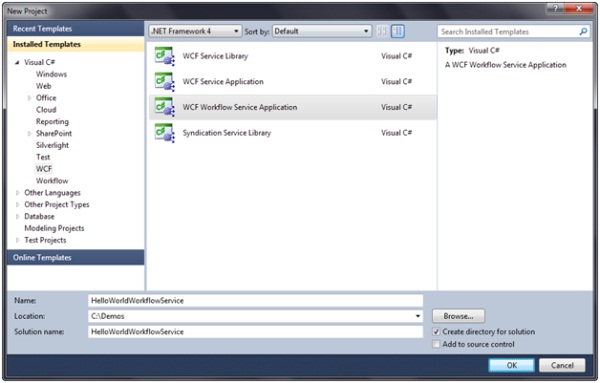Click the WCF Workflow Service Application icon
This screenshot has height=383, width=600.
click(165, 108)
